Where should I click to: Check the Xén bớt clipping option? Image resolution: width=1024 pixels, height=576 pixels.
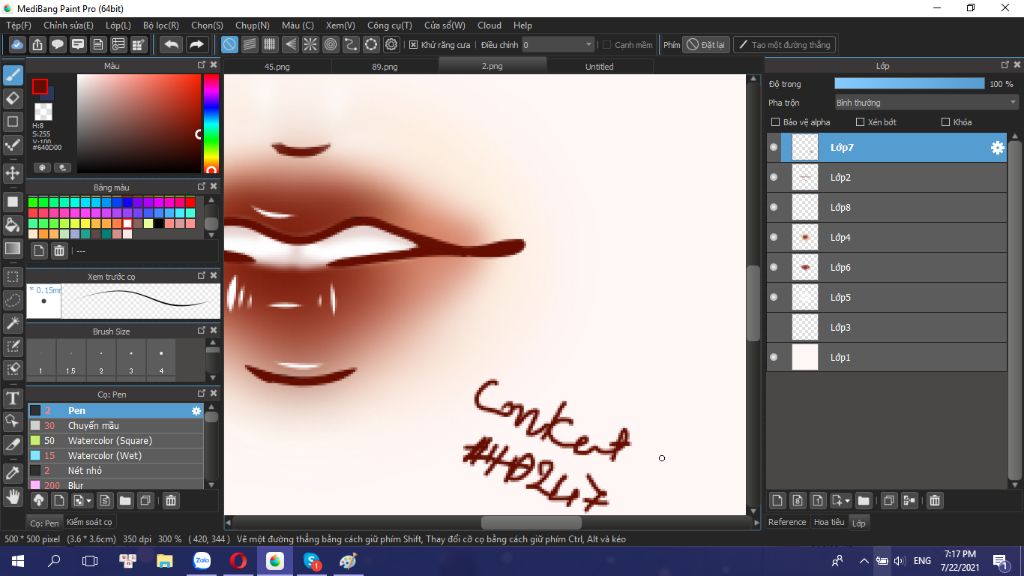[860, 122]
